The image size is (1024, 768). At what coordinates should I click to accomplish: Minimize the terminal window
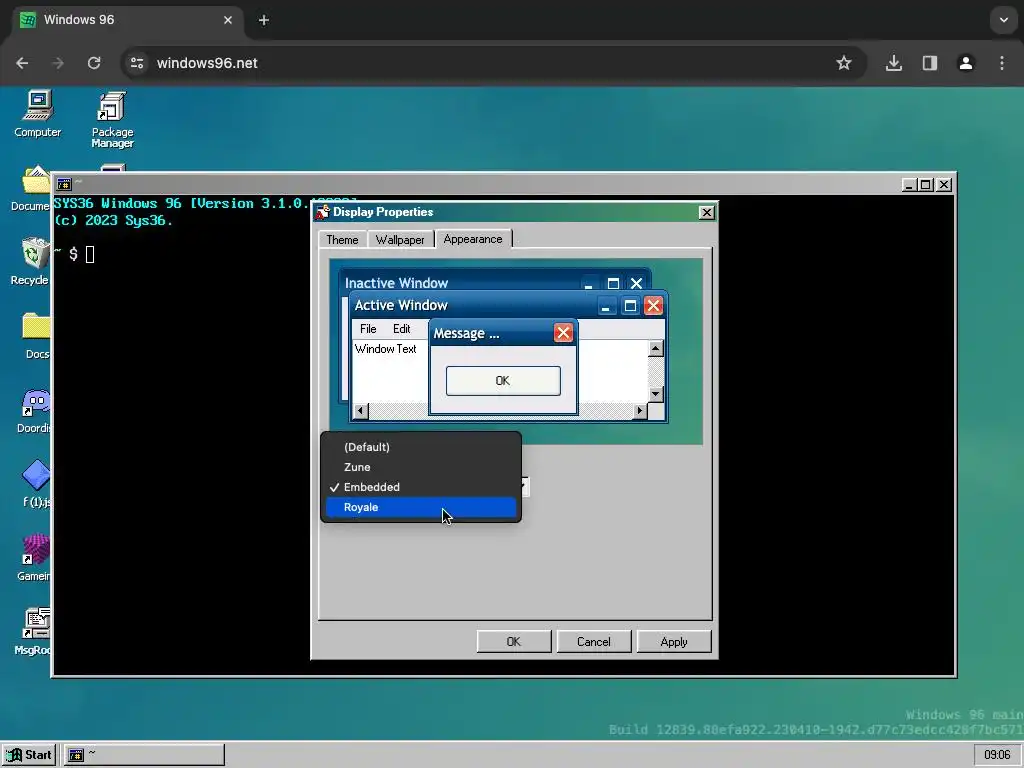coord(909,185)
